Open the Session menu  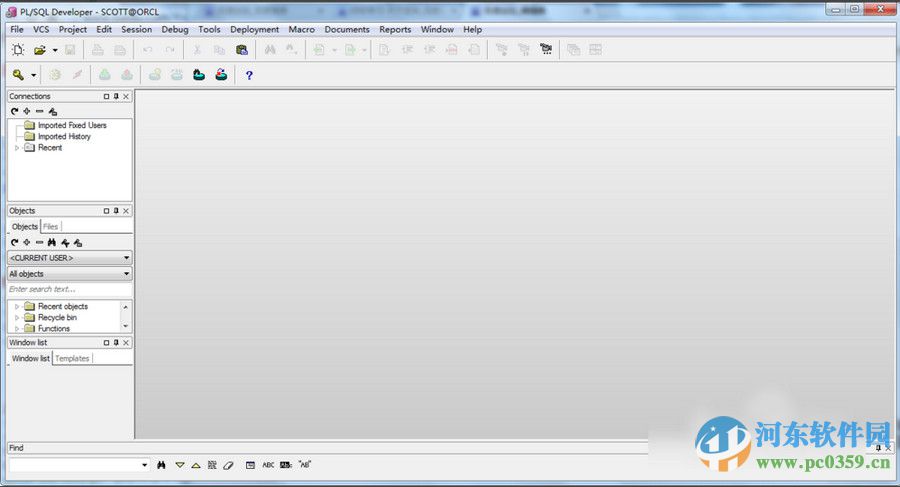pos(137,29)
